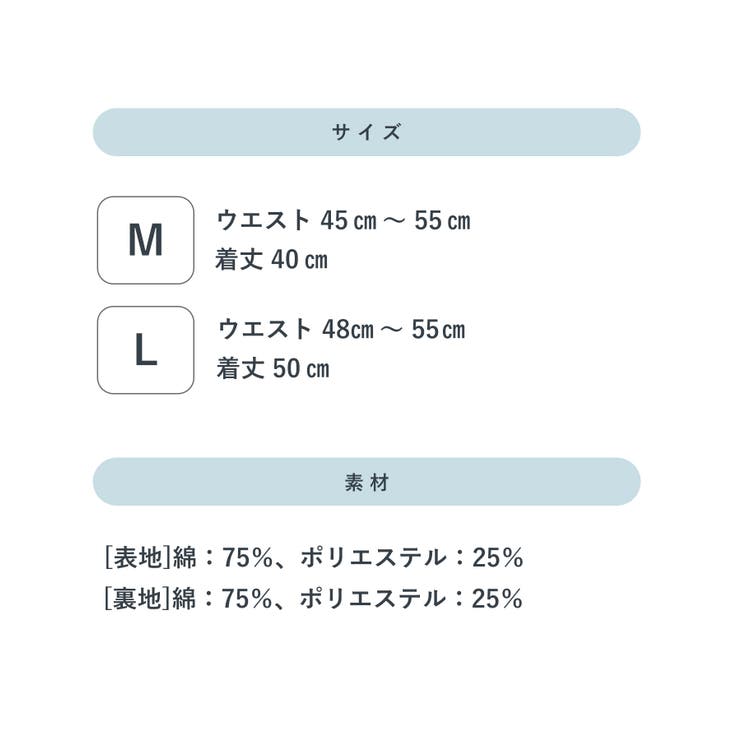Image resolution: width=740 pixels, height=740 pixels.
Task: Click the サイズ title text
Action: click(x=367, y=132)
